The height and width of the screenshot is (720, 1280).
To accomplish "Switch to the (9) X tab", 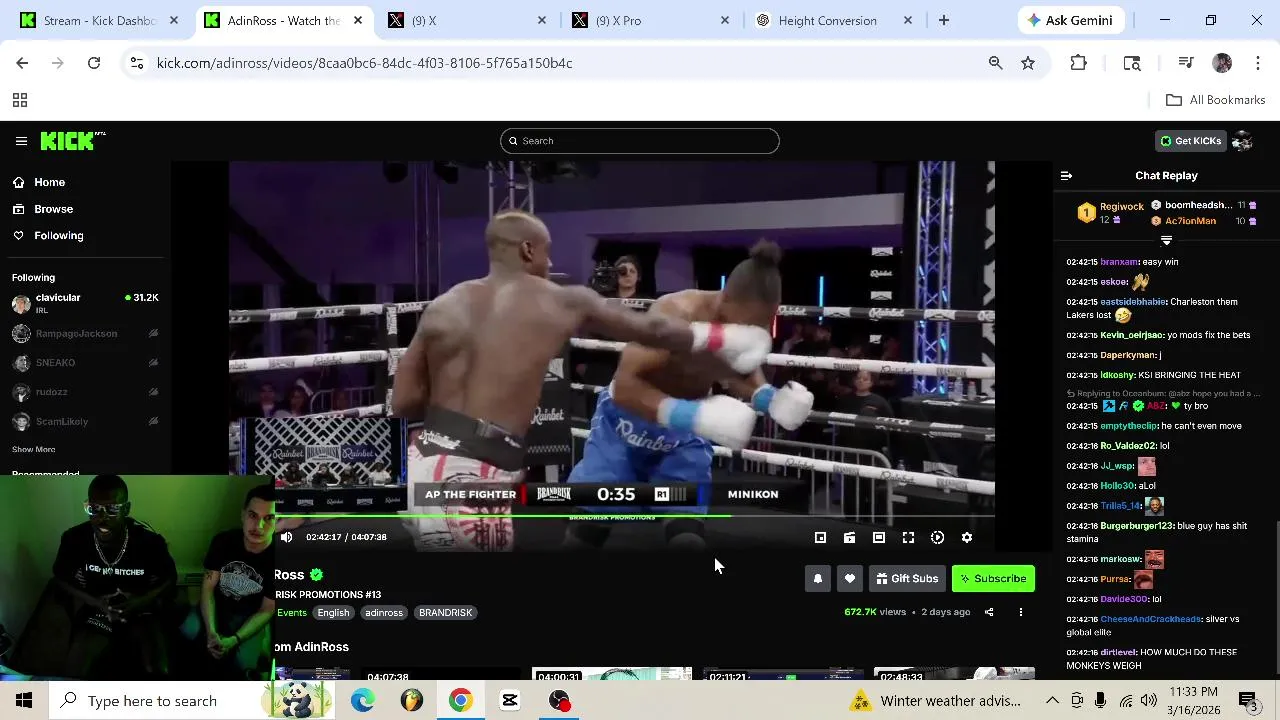I will click(466, 20).
